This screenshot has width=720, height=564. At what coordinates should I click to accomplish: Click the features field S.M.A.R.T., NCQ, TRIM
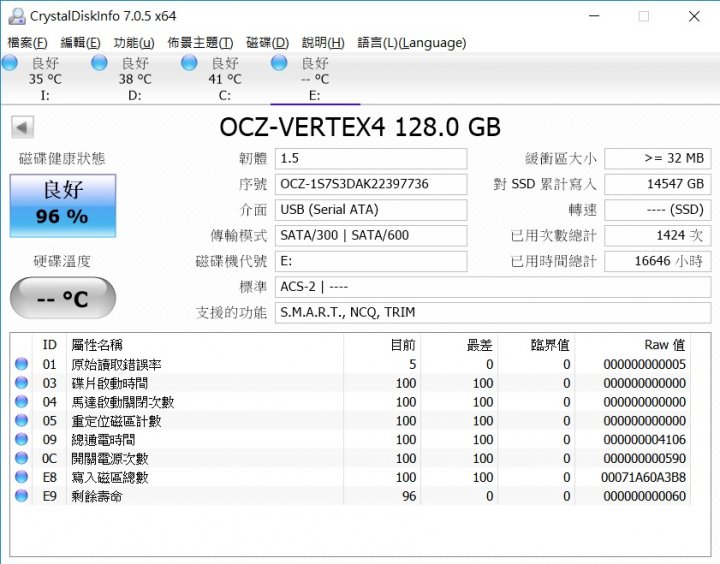(x=493, y=313)
